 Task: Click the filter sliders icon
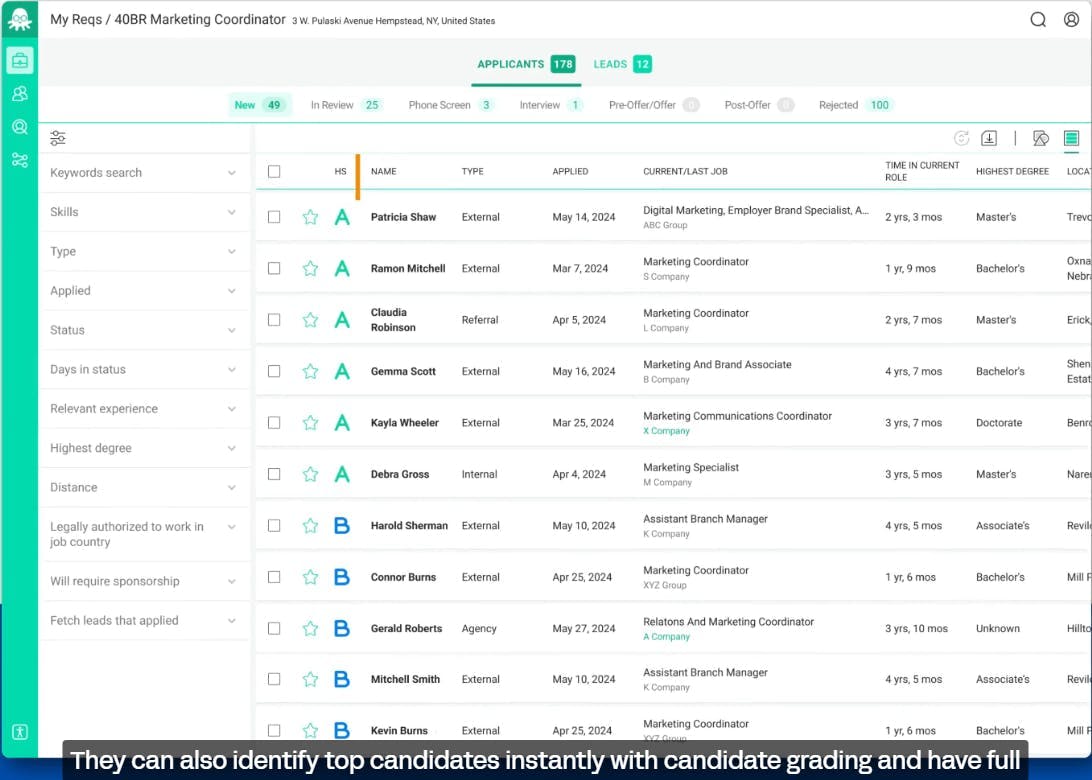coord(58,139)
